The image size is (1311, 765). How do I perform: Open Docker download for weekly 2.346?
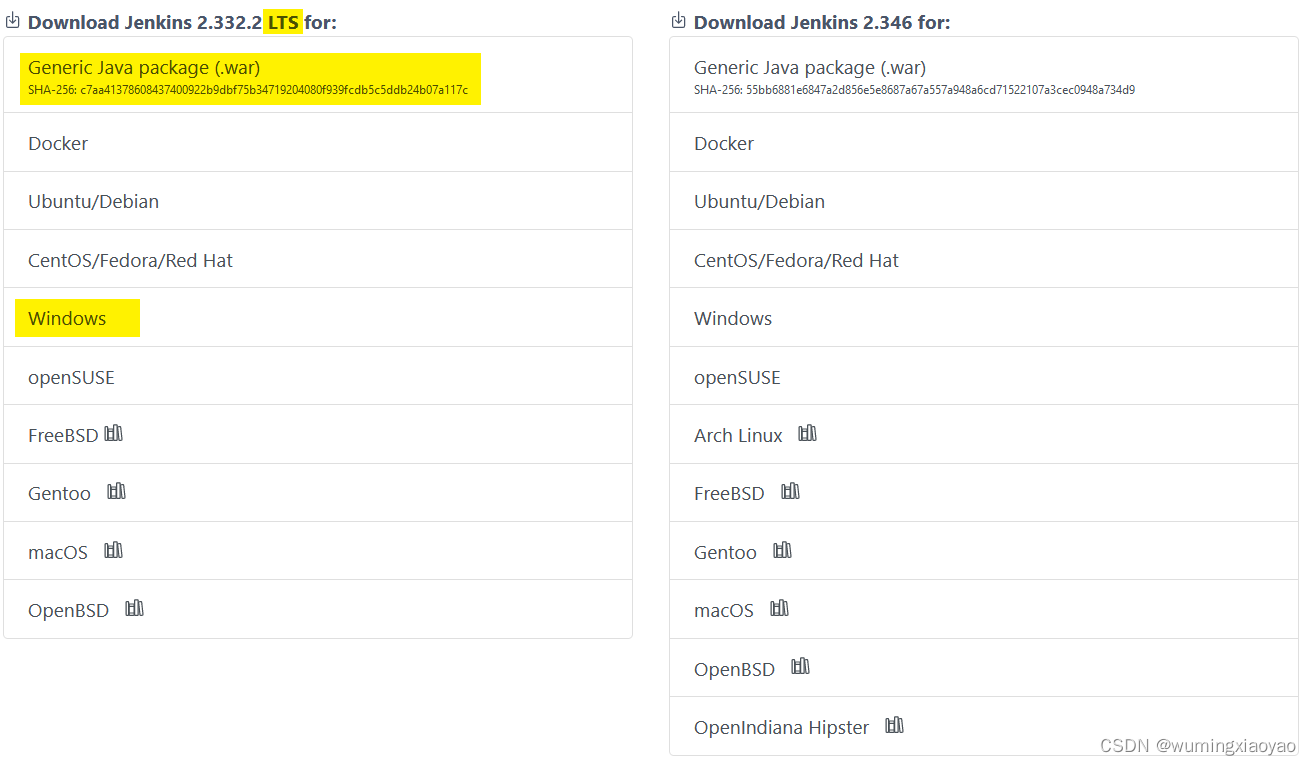click(984, 143)
